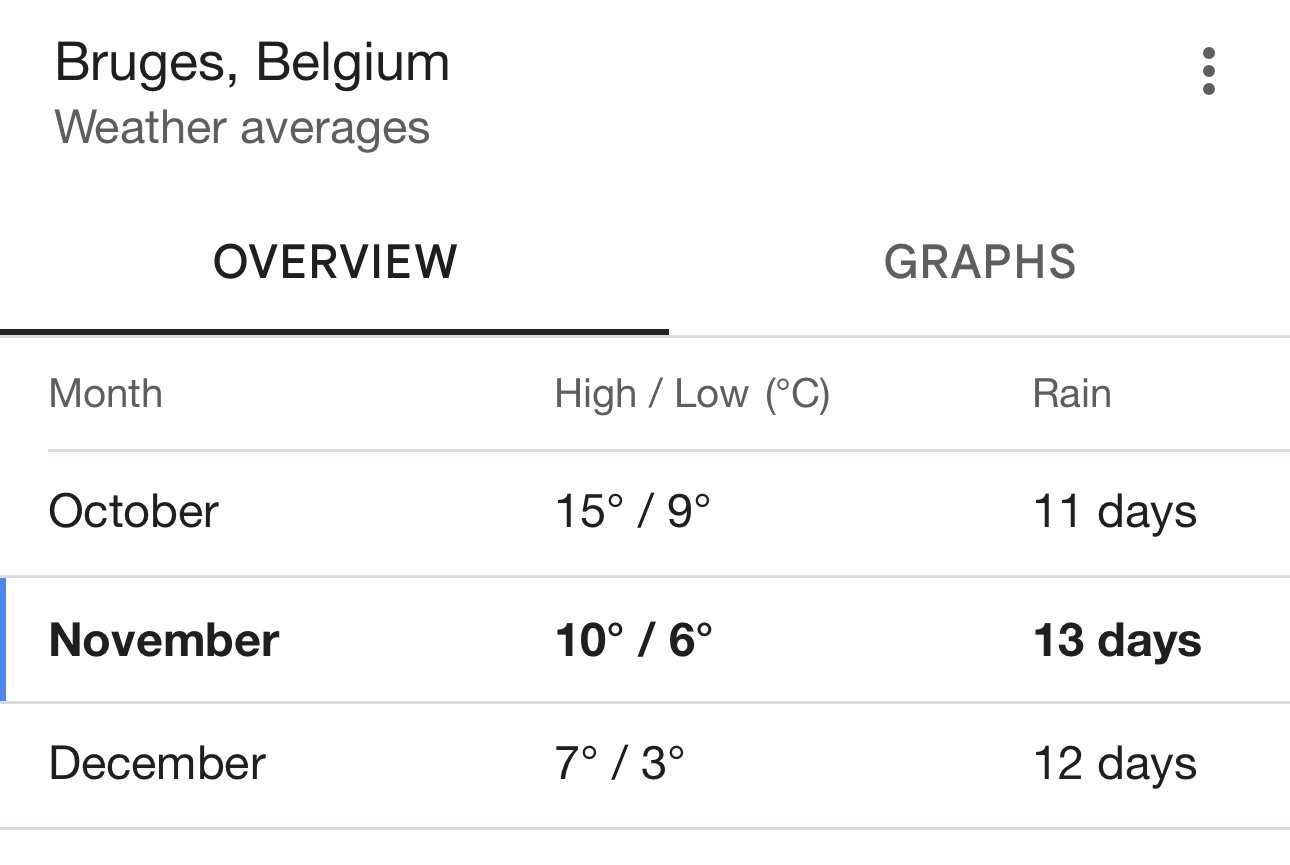The image size is (1290, 865).
Task: Click November's 10° / 6° temperature
Action: click(x=634, y=640)
